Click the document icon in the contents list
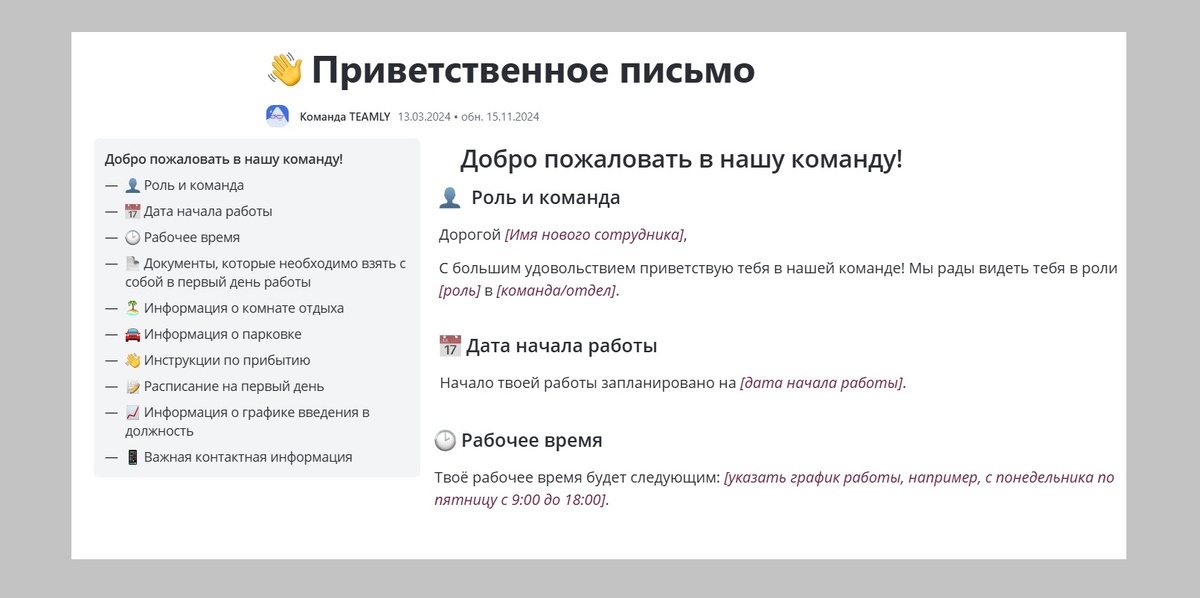 (131, 262)
